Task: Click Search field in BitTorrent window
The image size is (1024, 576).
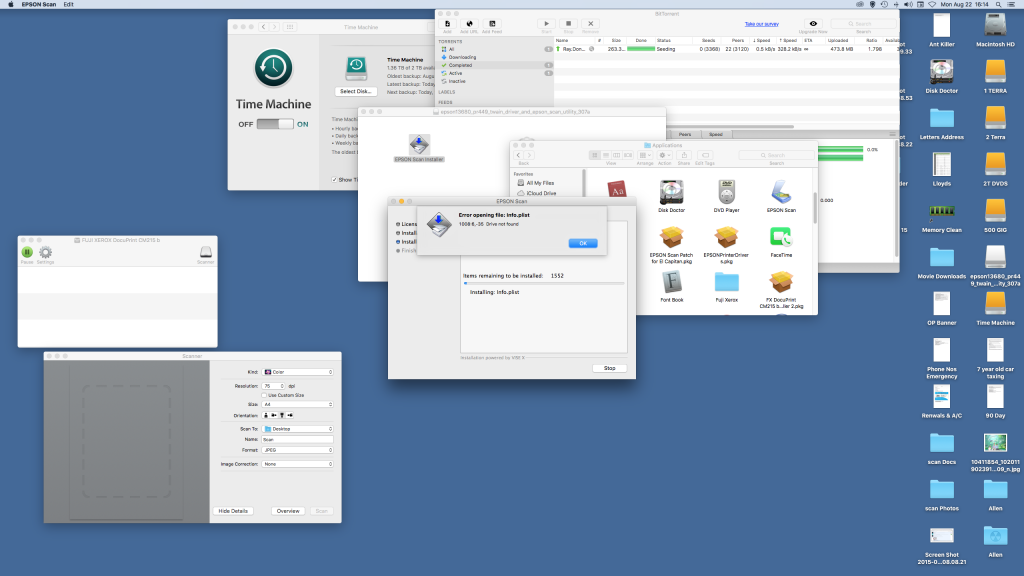Action: (x=863, y=24)
